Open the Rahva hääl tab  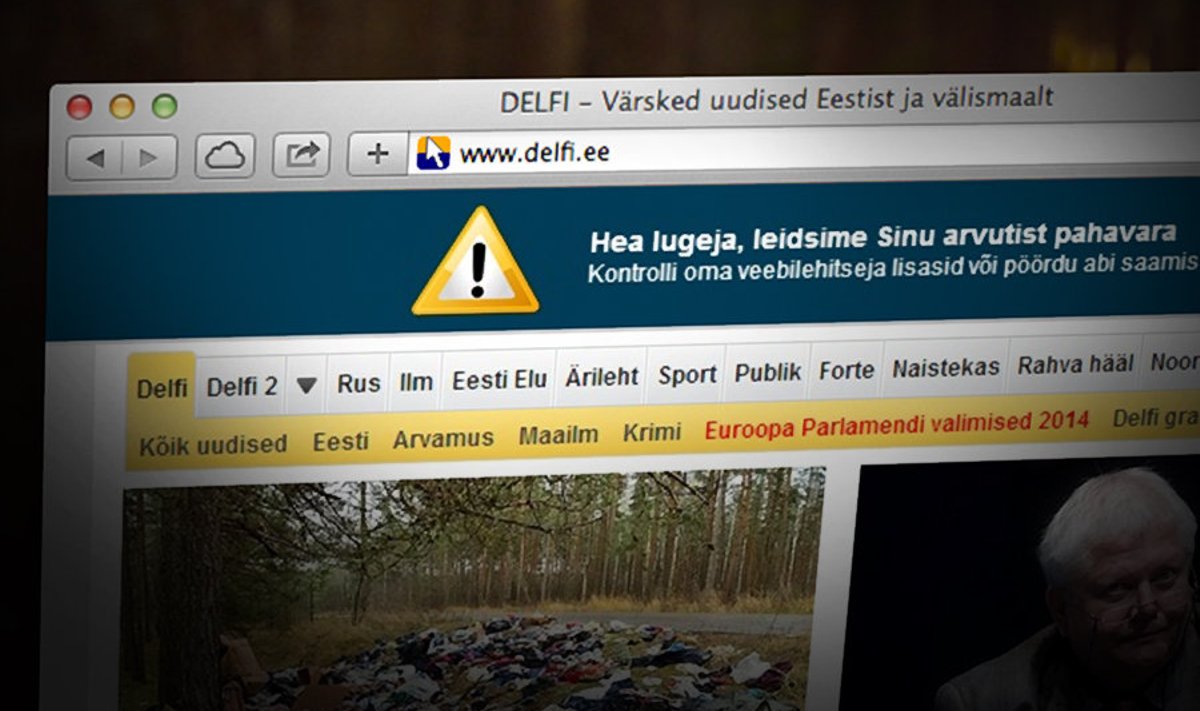1076,365
